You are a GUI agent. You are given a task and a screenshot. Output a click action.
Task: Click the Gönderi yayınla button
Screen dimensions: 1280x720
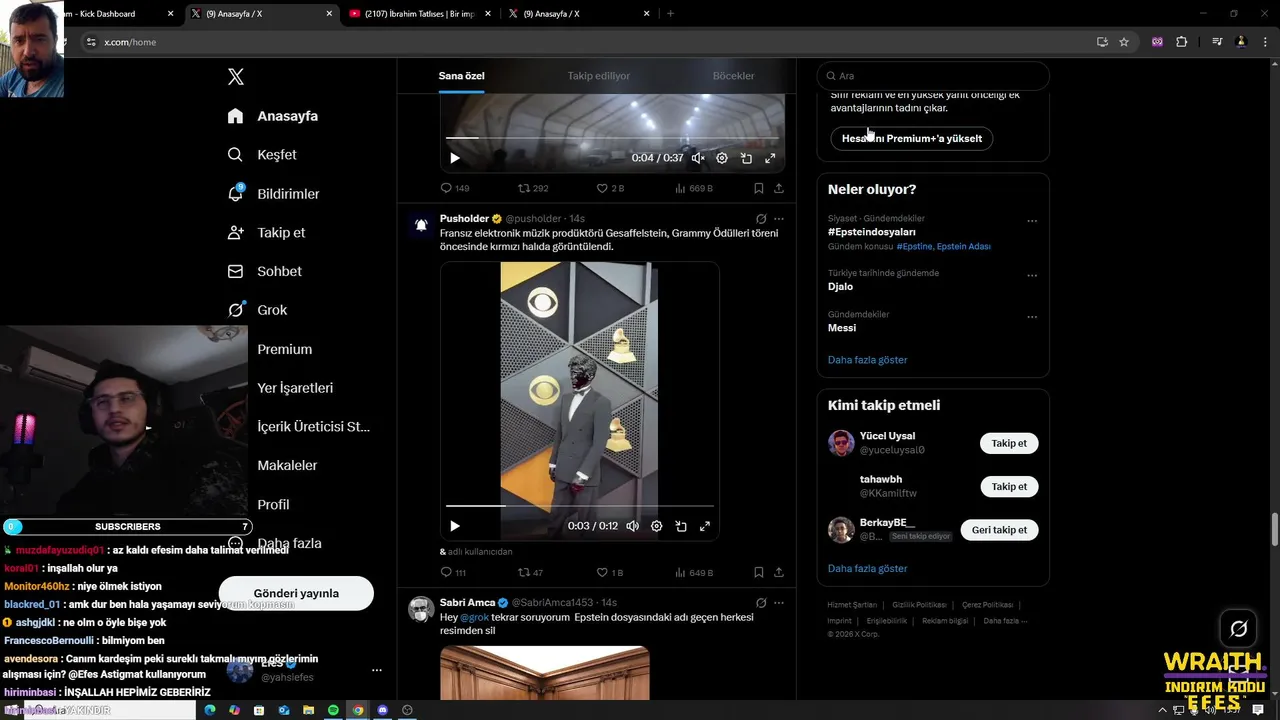tap(296, 593)
